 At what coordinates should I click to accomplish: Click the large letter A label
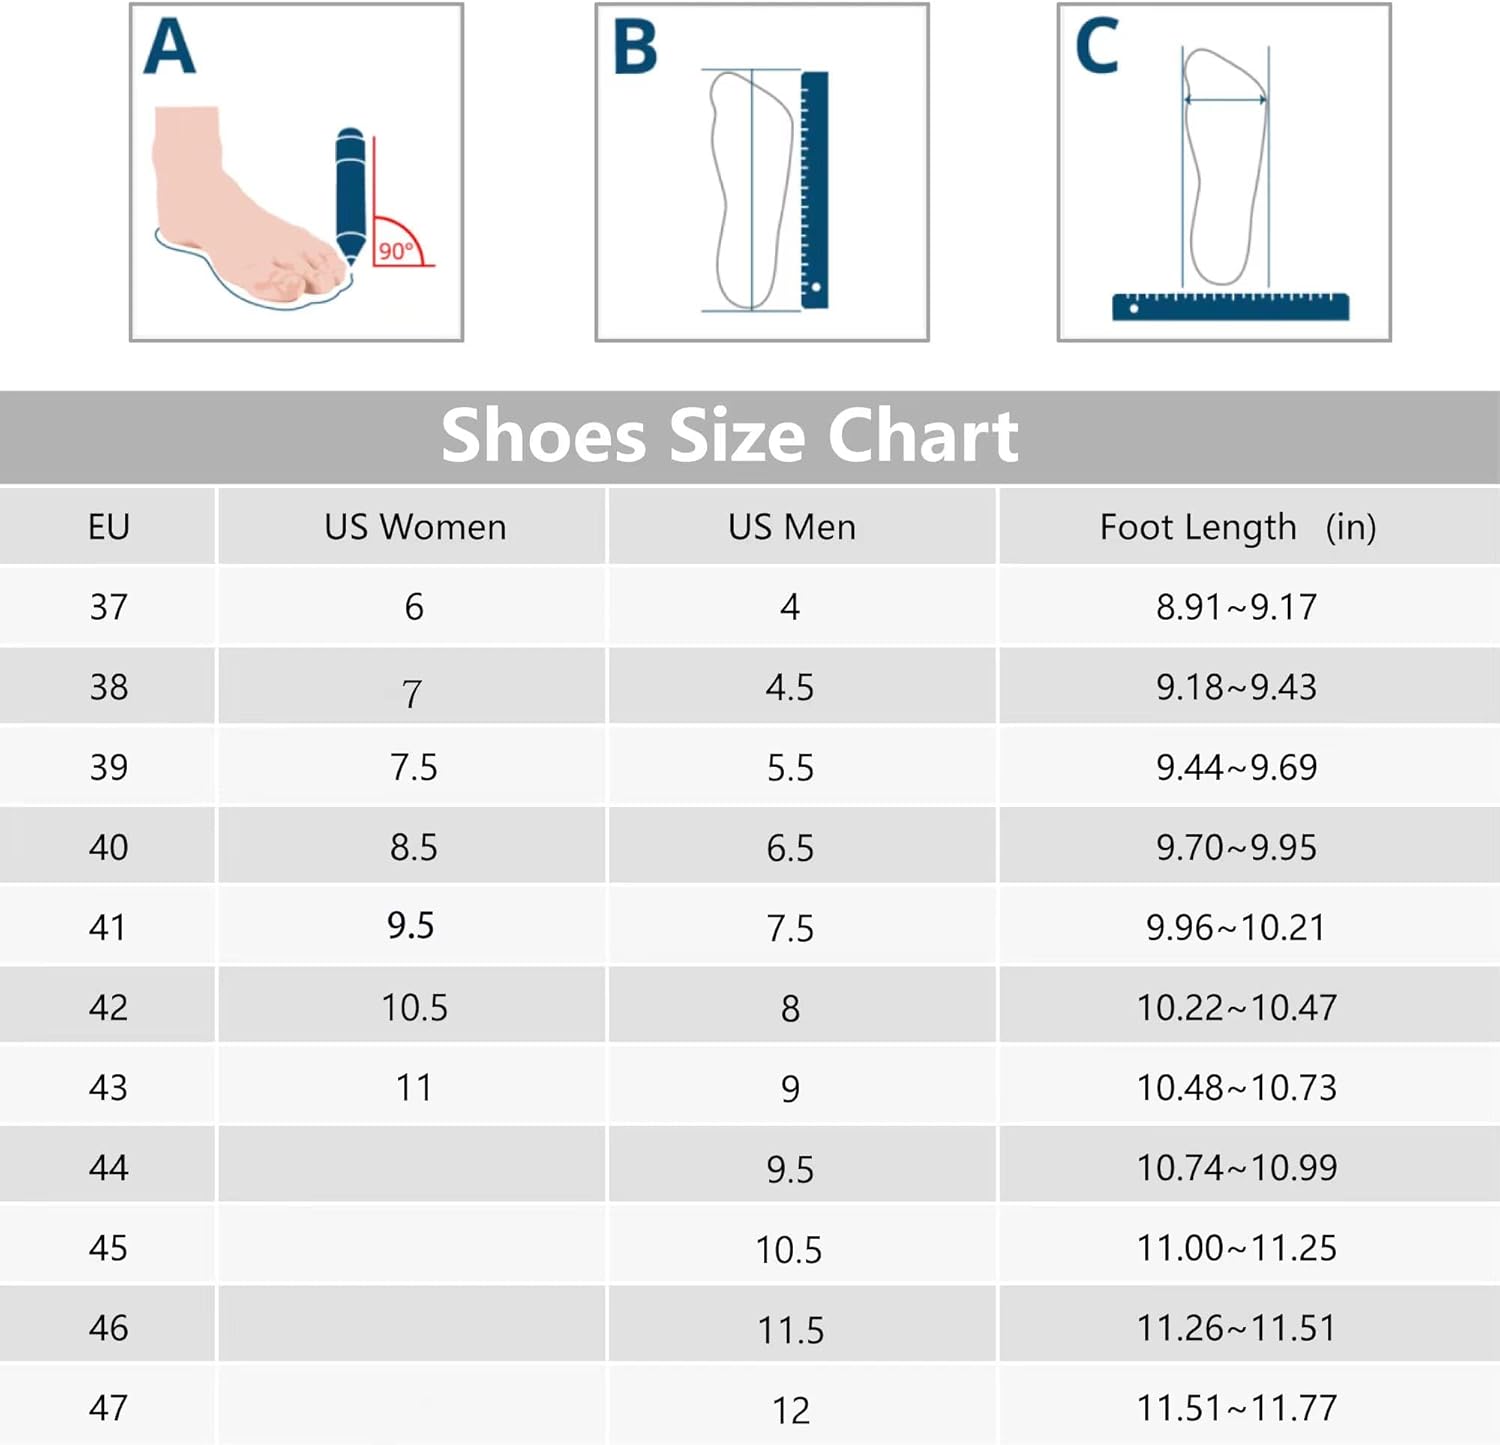(x=169, y=46)
